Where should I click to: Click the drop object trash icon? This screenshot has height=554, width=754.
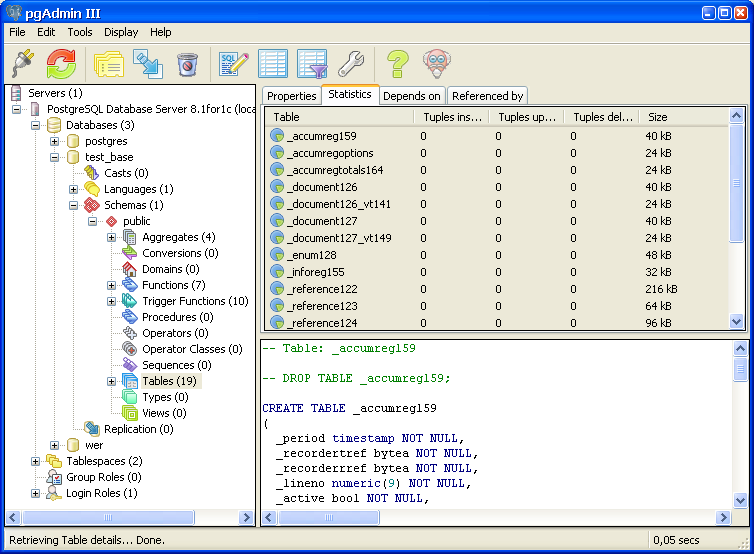[187, 64]
